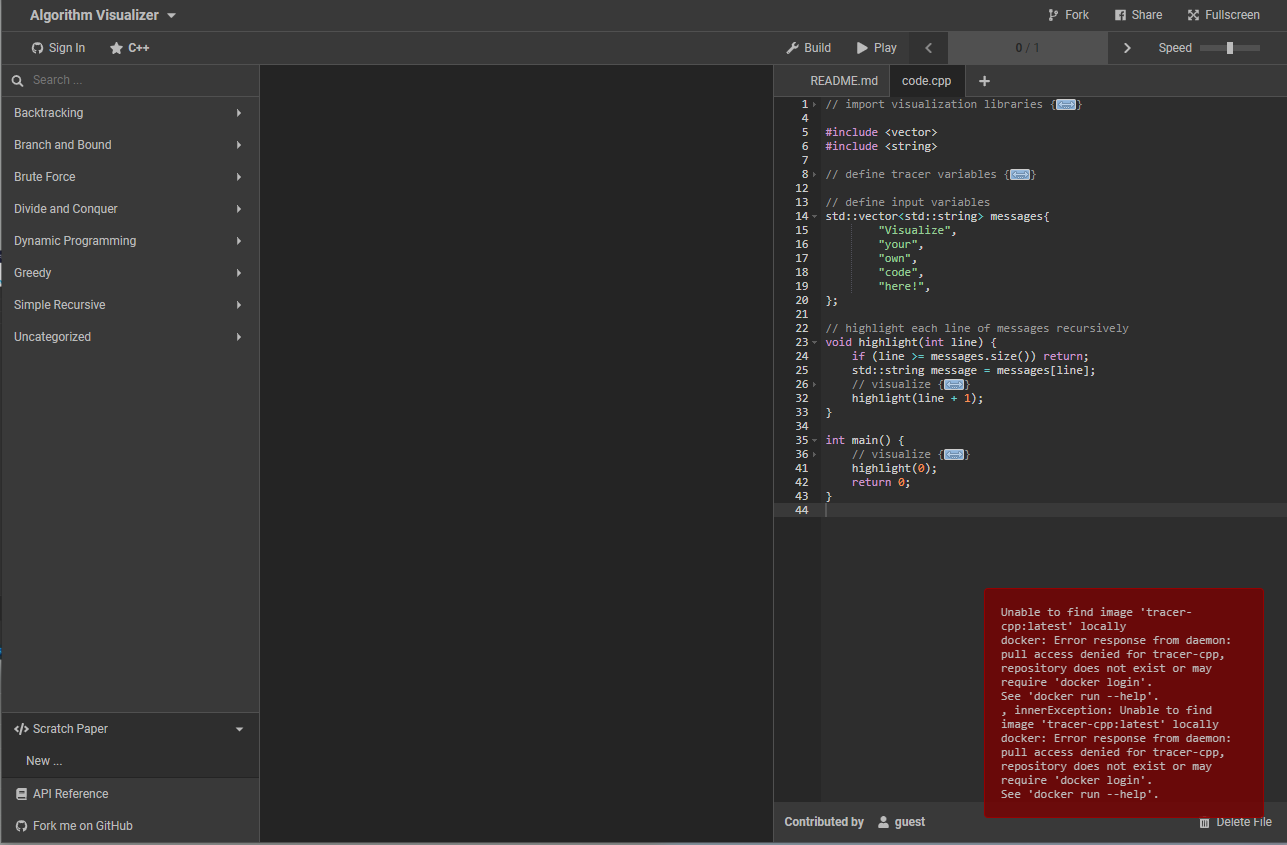Click the algorithm Search input field
Screen dimensions: 1287x845
(x=140, y=80)
